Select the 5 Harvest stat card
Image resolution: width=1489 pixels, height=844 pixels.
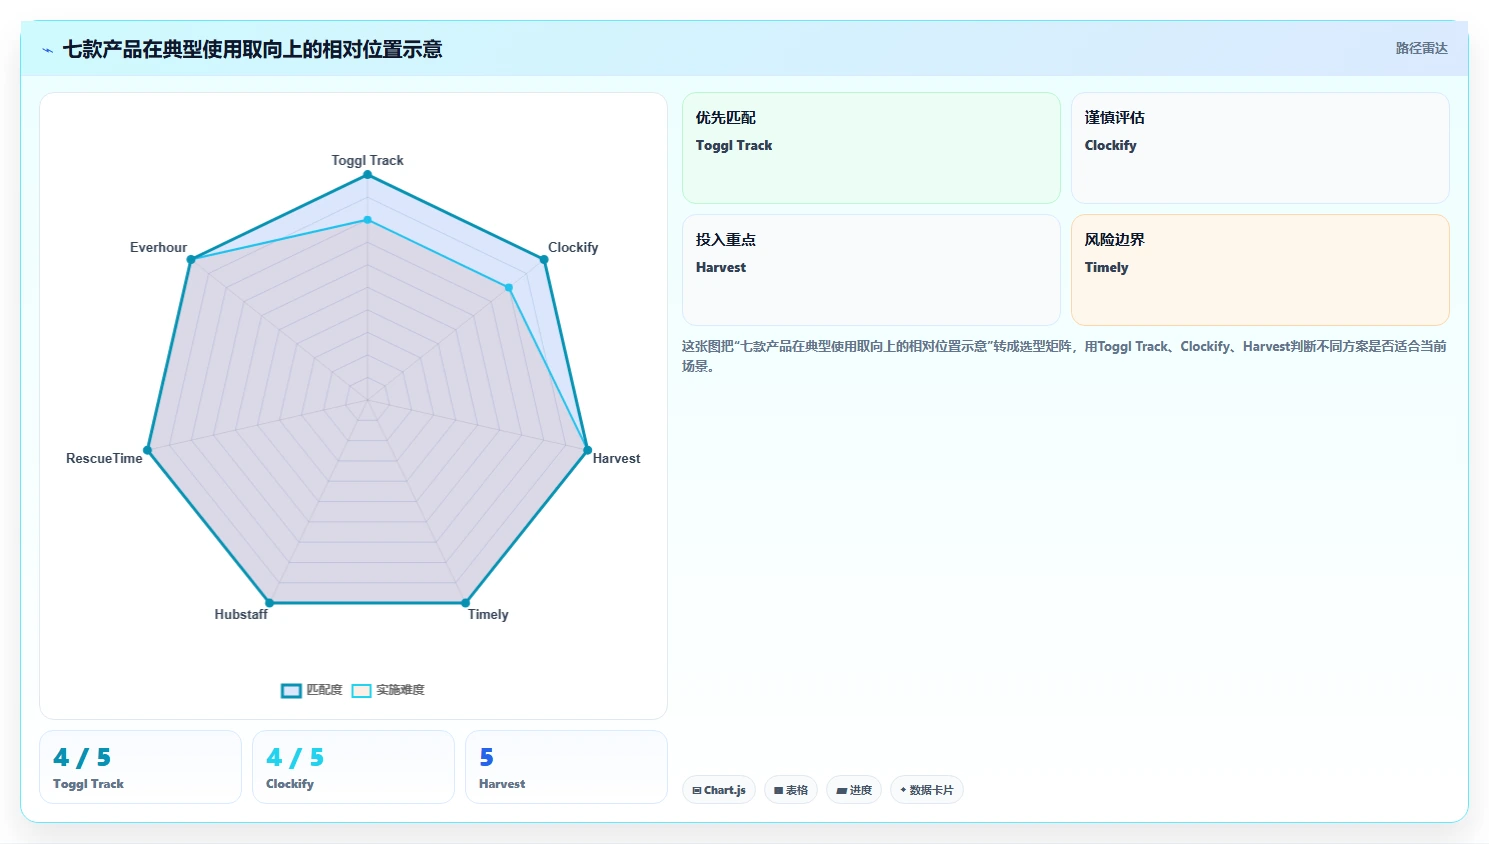point(566,767)
